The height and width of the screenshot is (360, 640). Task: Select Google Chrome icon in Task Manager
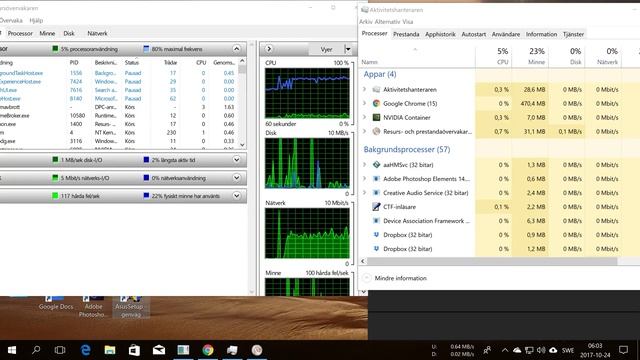click(376, 104)
